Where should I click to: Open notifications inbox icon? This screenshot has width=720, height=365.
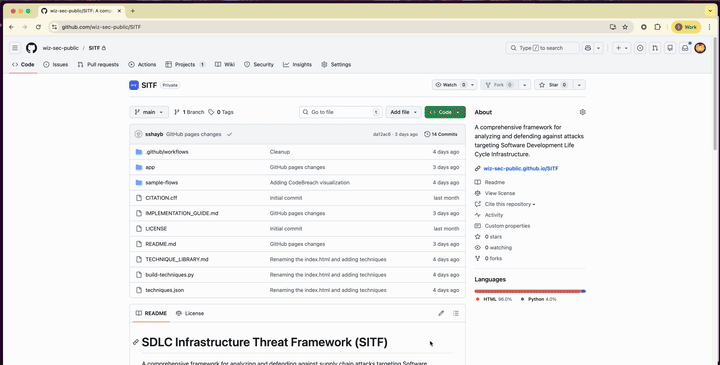685,48
